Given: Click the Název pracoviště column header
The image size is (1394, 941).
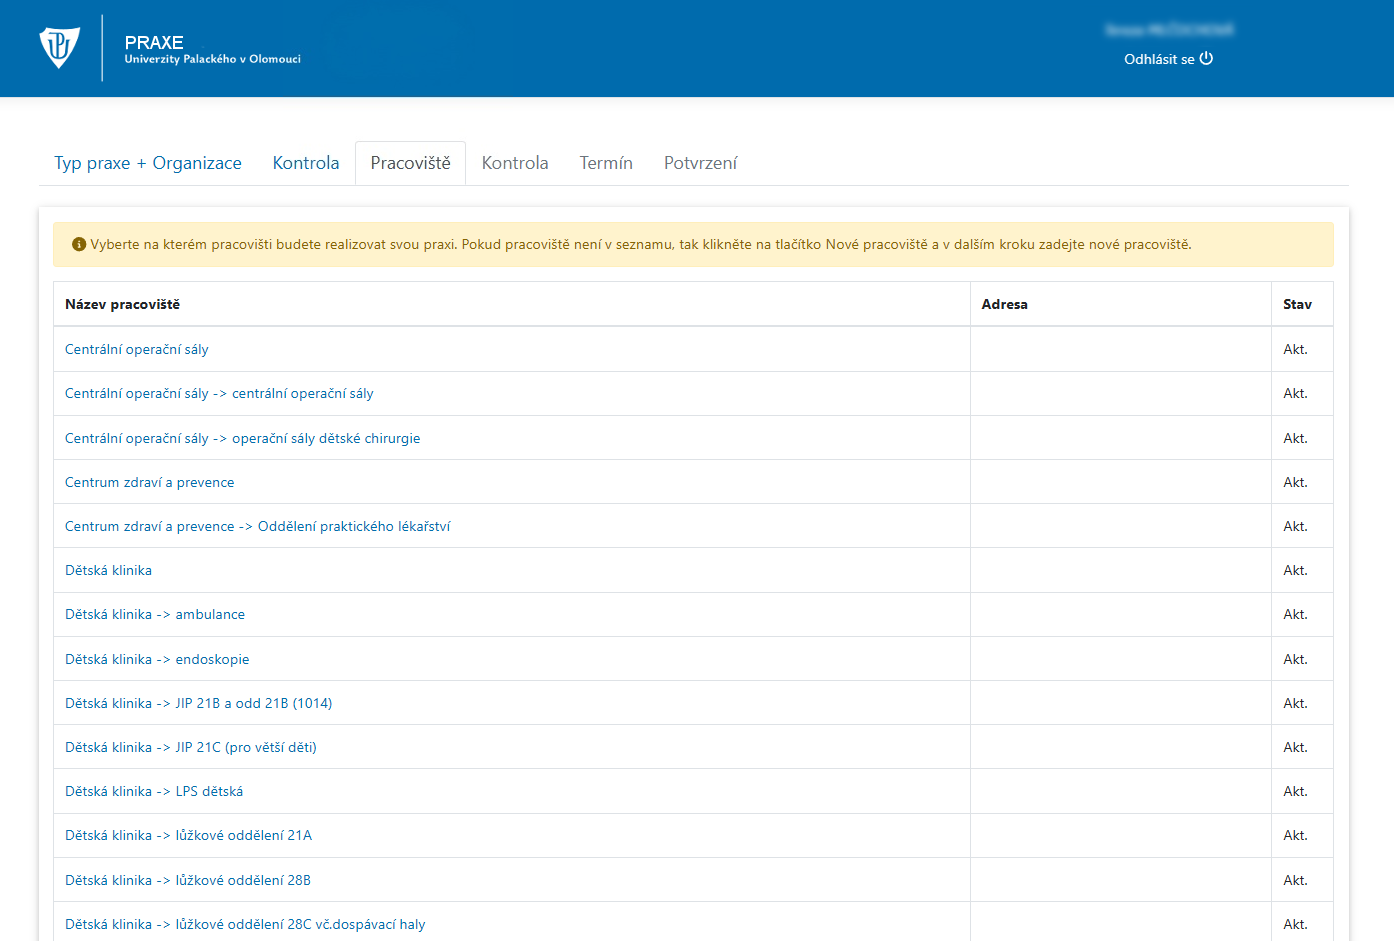Looking at the screenshot, I should (x=122, y=305).
